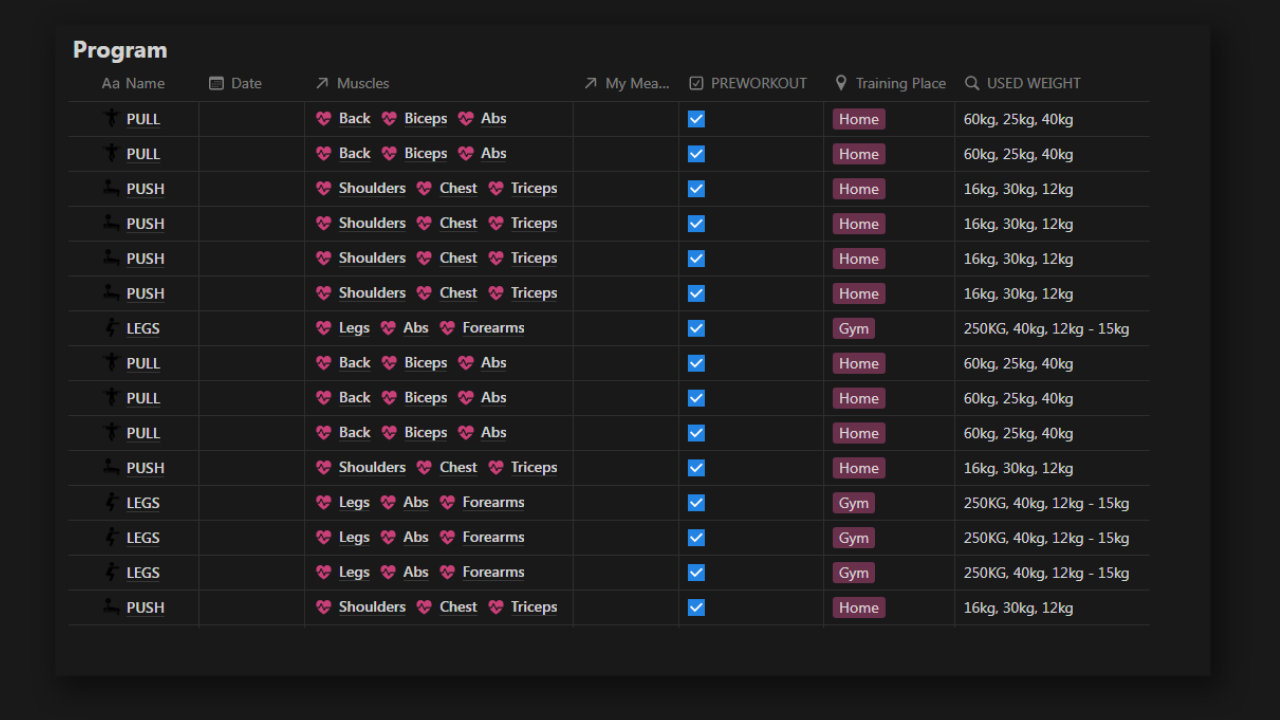This screenshot has width=1280, height=720.
Task: Select the Home tag in the first row
Action: pos(859,119)
